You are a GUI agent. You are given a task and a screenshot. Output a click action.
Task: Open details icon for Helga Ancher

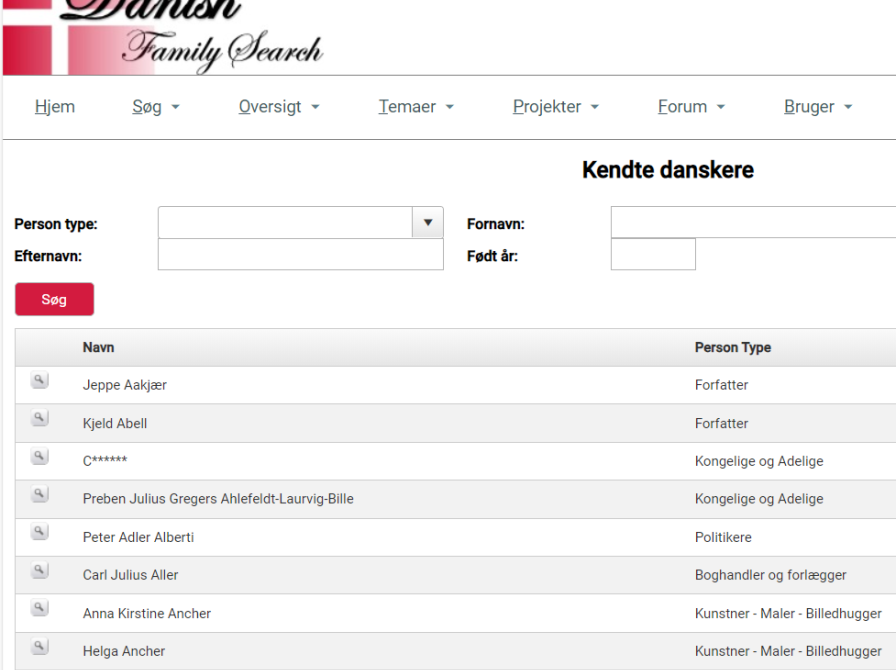pos(39,647)
